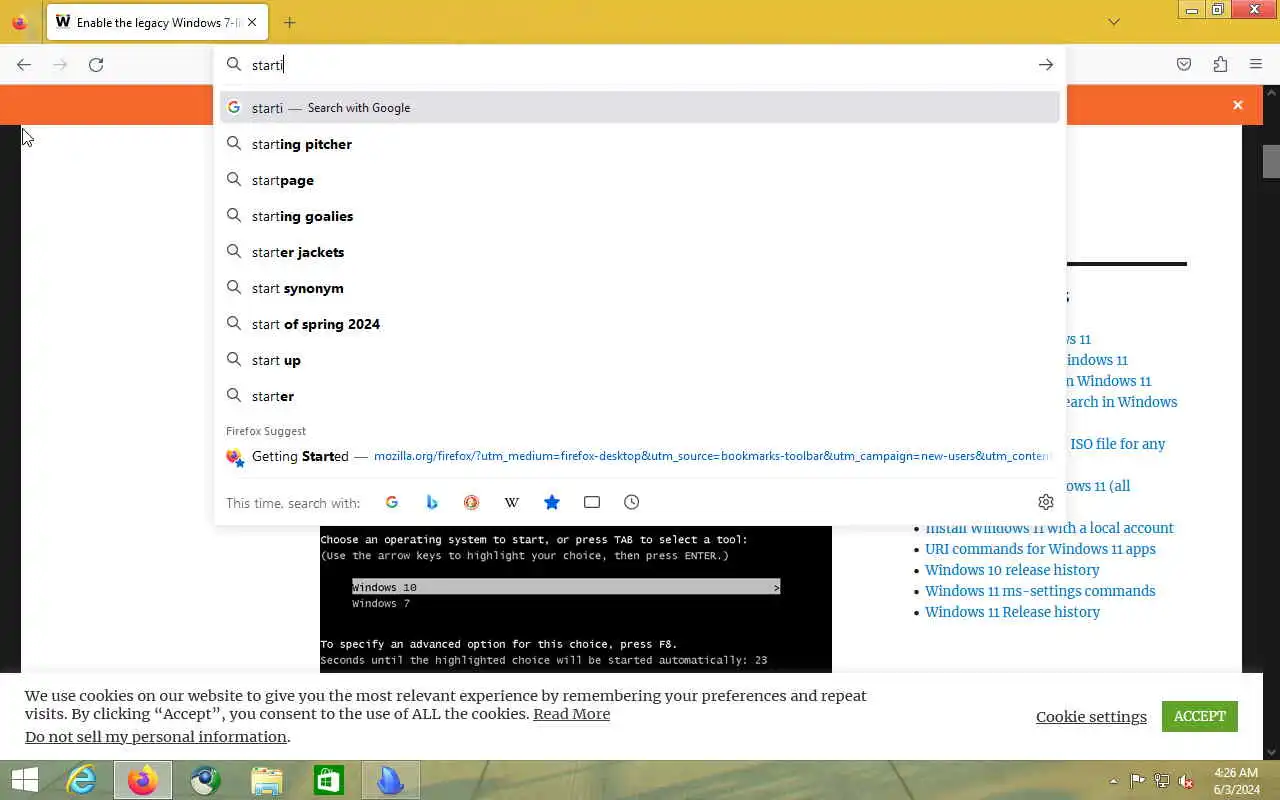Open File Explorer from taskbar
Screen dimensions: 1280x800
pos(266,780)
